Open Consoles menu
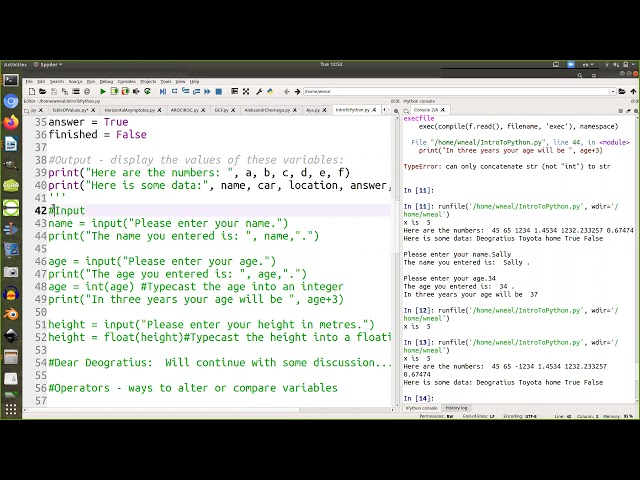Viewport: 640px width, 480px height. tap(127, 82)
